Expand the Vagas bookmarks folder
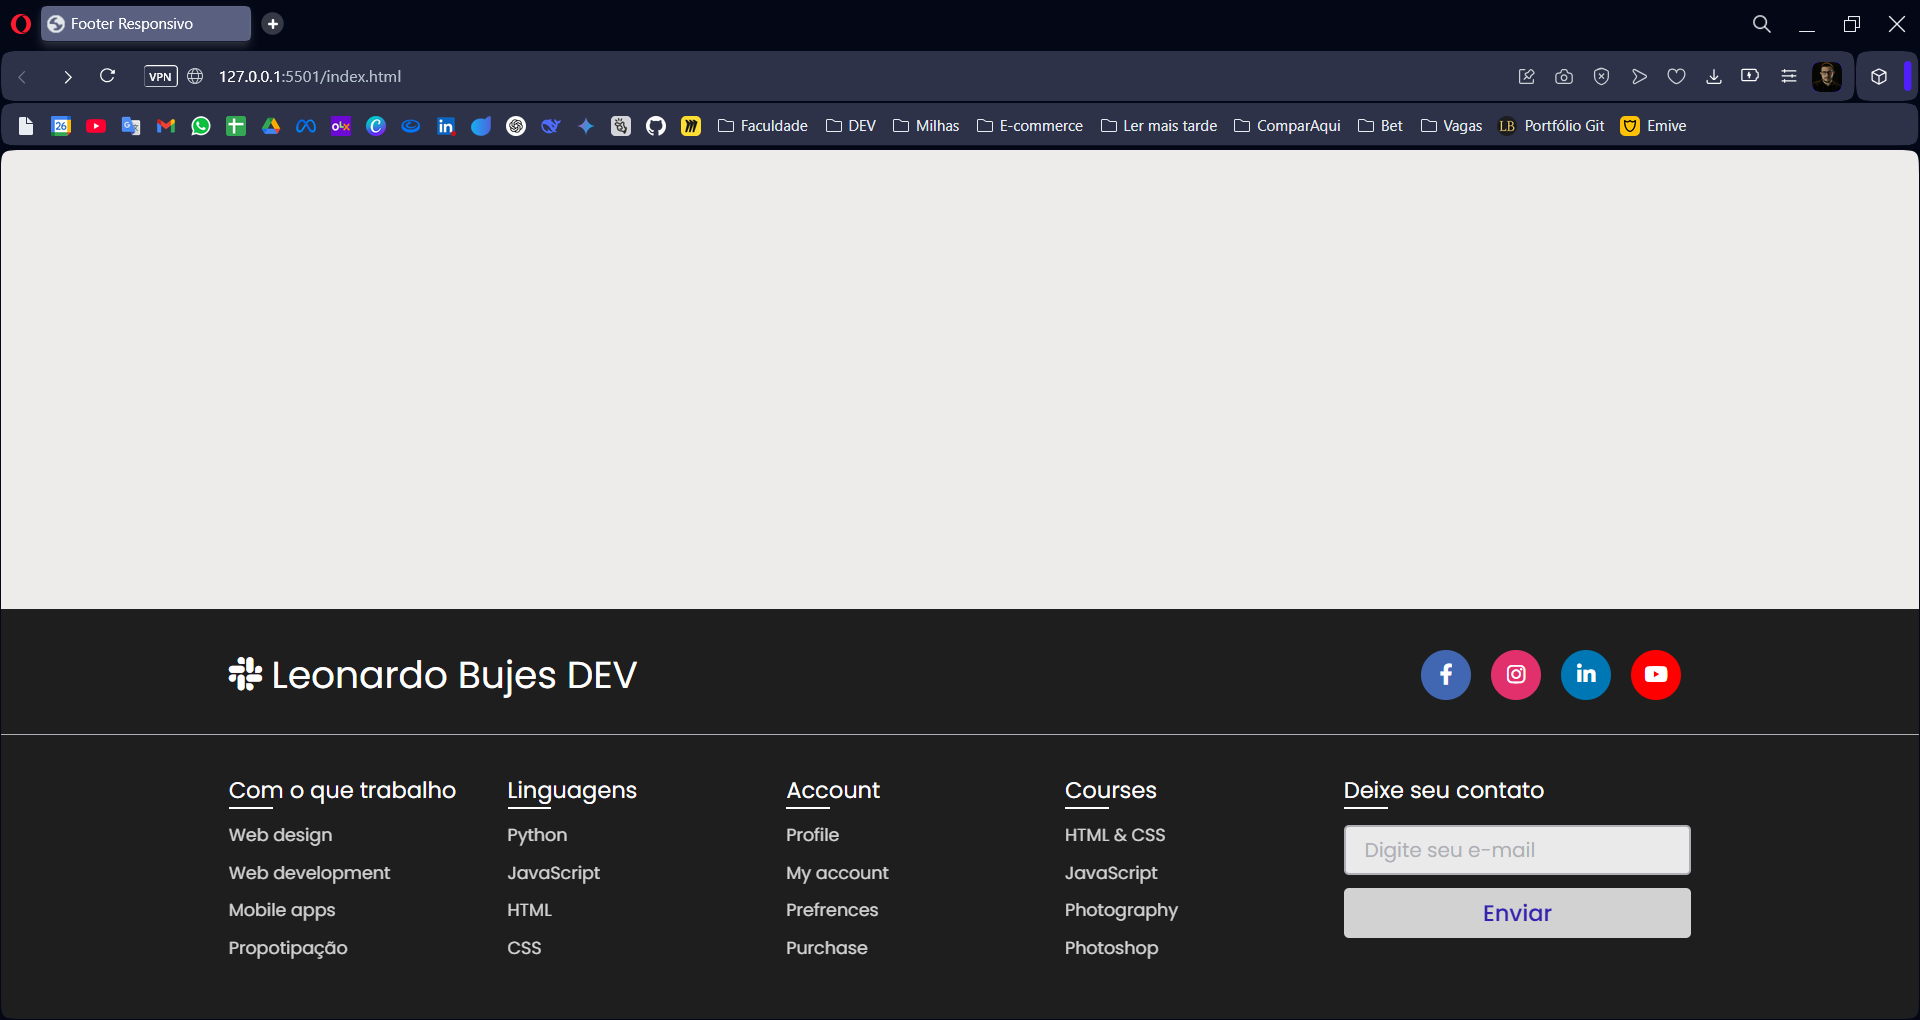Viewport: 1920px width, 1020px height. click(1451, 126)
